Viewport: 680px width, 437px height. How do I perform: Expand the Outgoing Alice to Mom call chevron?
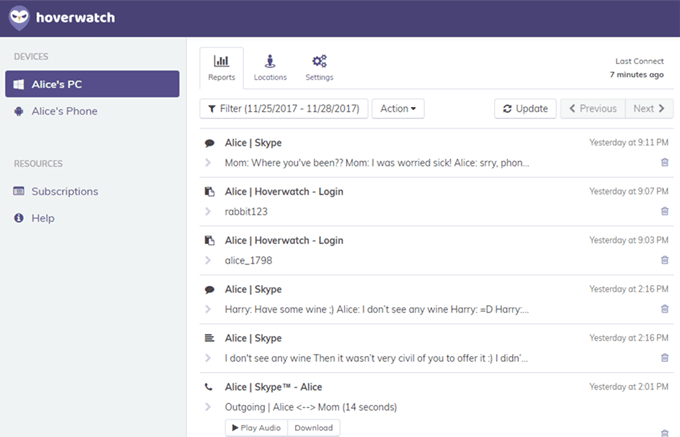tap(208, 407)
